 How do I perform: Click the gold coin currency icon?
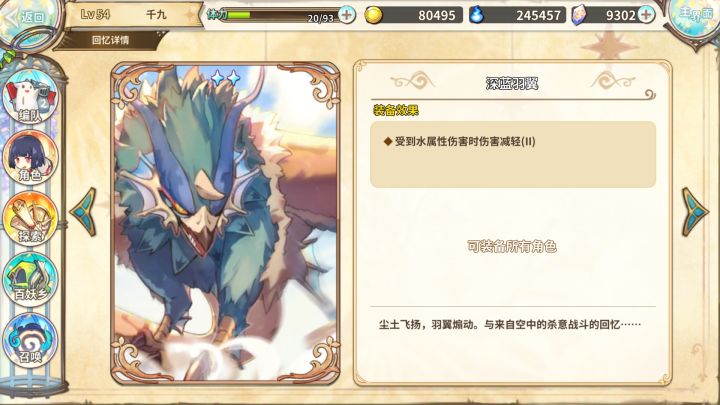coord(373,15)
